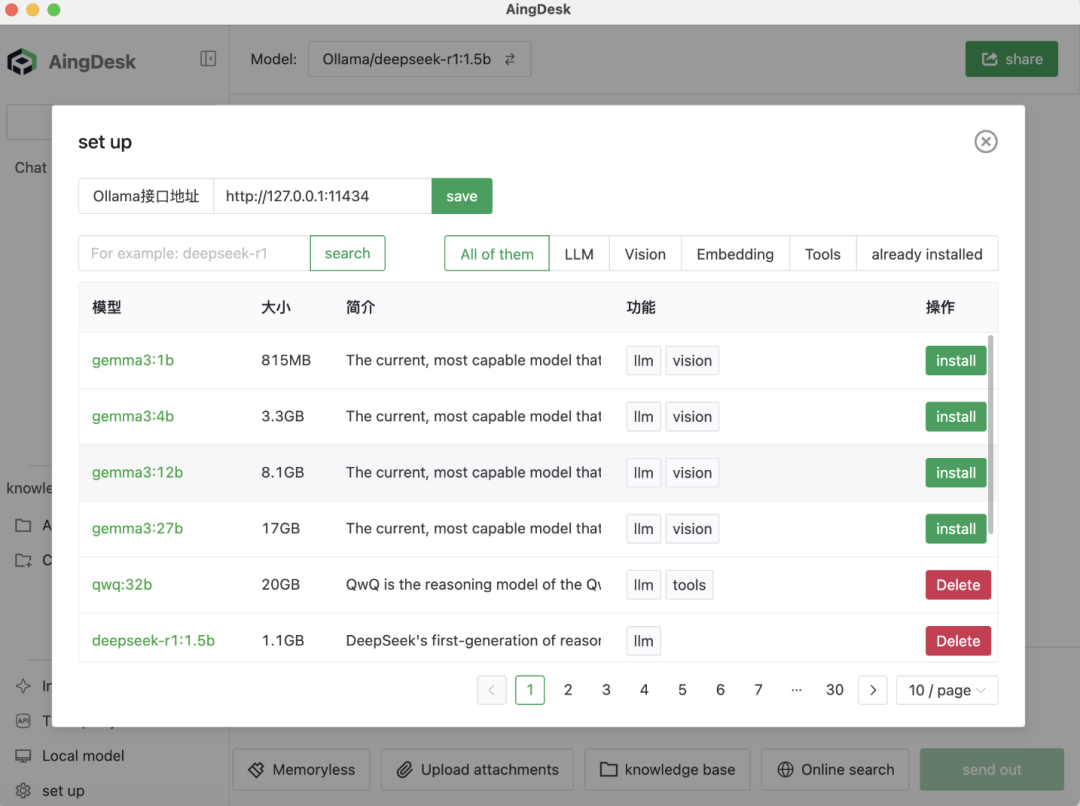Click the swap arrows icon beside the model name
1080x806 pixels.
coord(510,59)
